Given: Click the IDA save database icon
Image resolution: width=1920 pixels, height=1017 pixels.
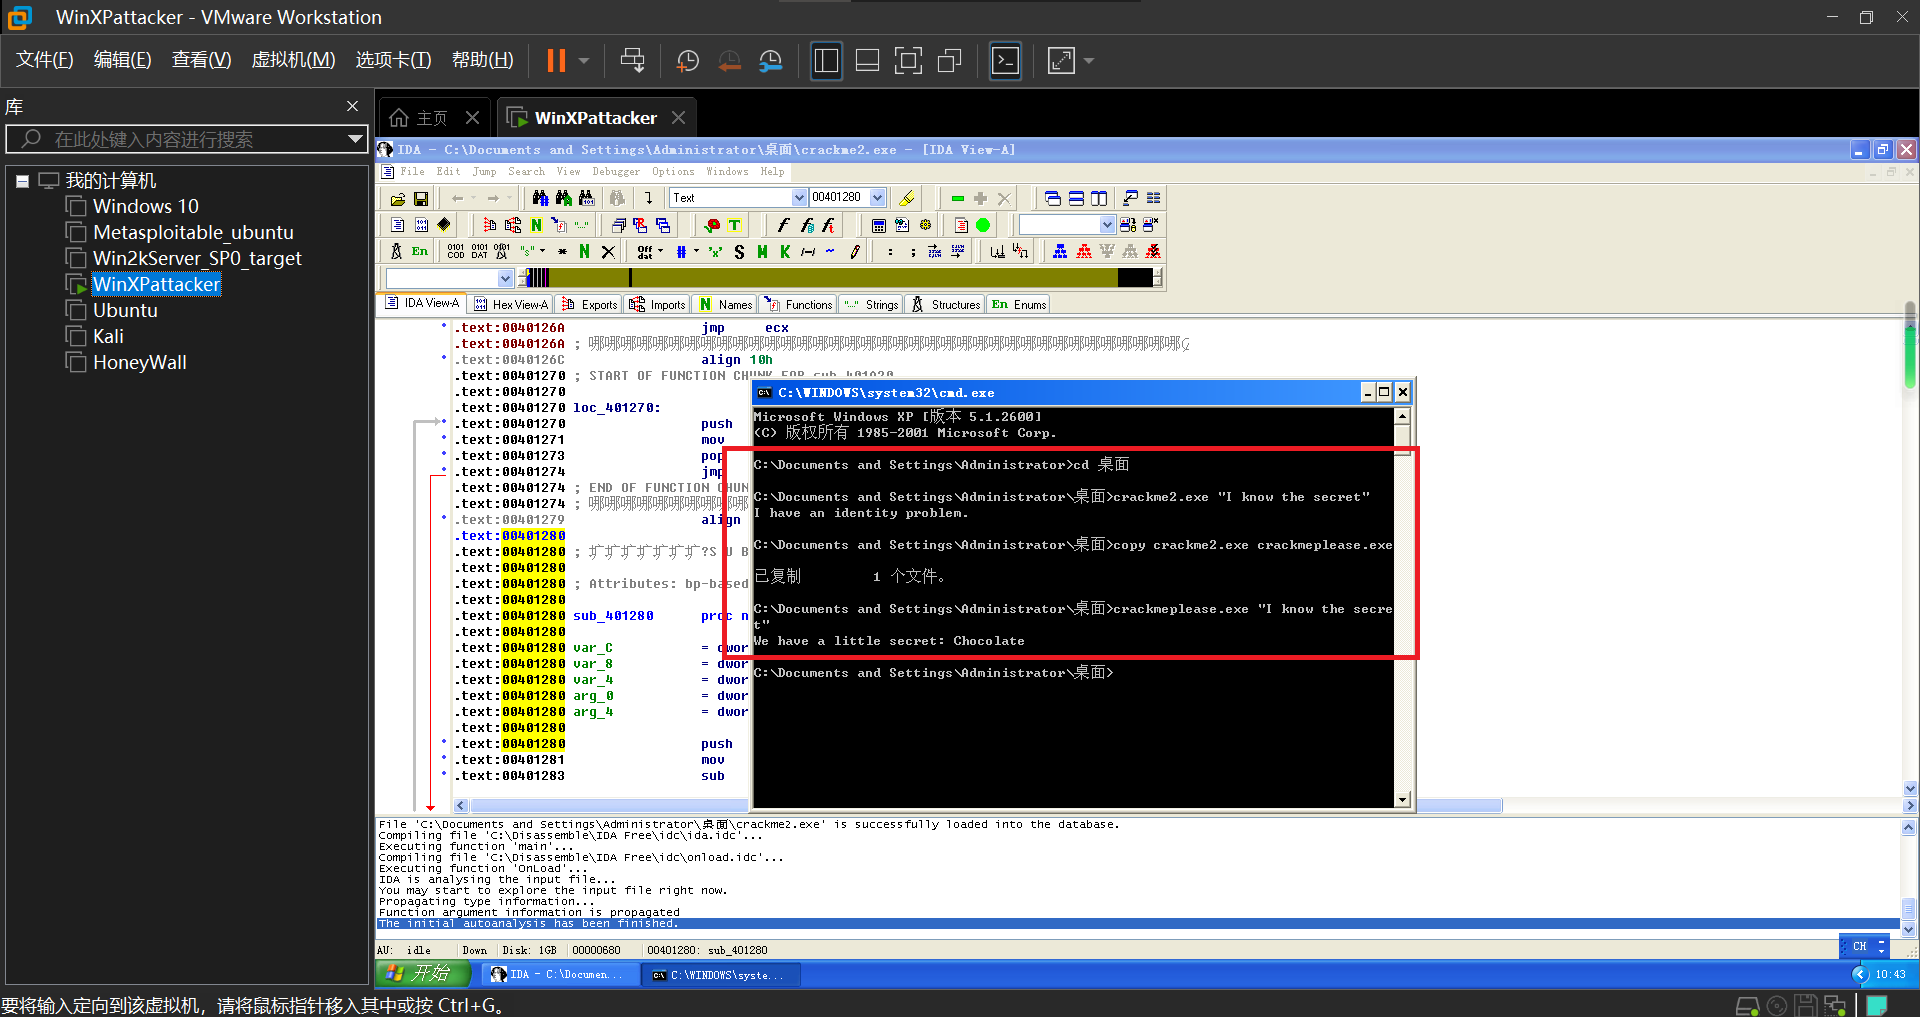Looking at the screenshot, I should (421, 198).
